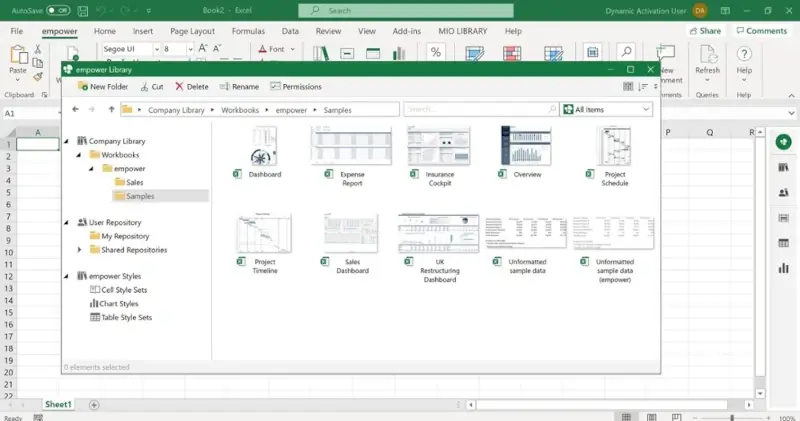Click the Copy icon in Excel clipboard group
Image resolution: width=800 pixels, height=421 pixels.
(38, 63)
